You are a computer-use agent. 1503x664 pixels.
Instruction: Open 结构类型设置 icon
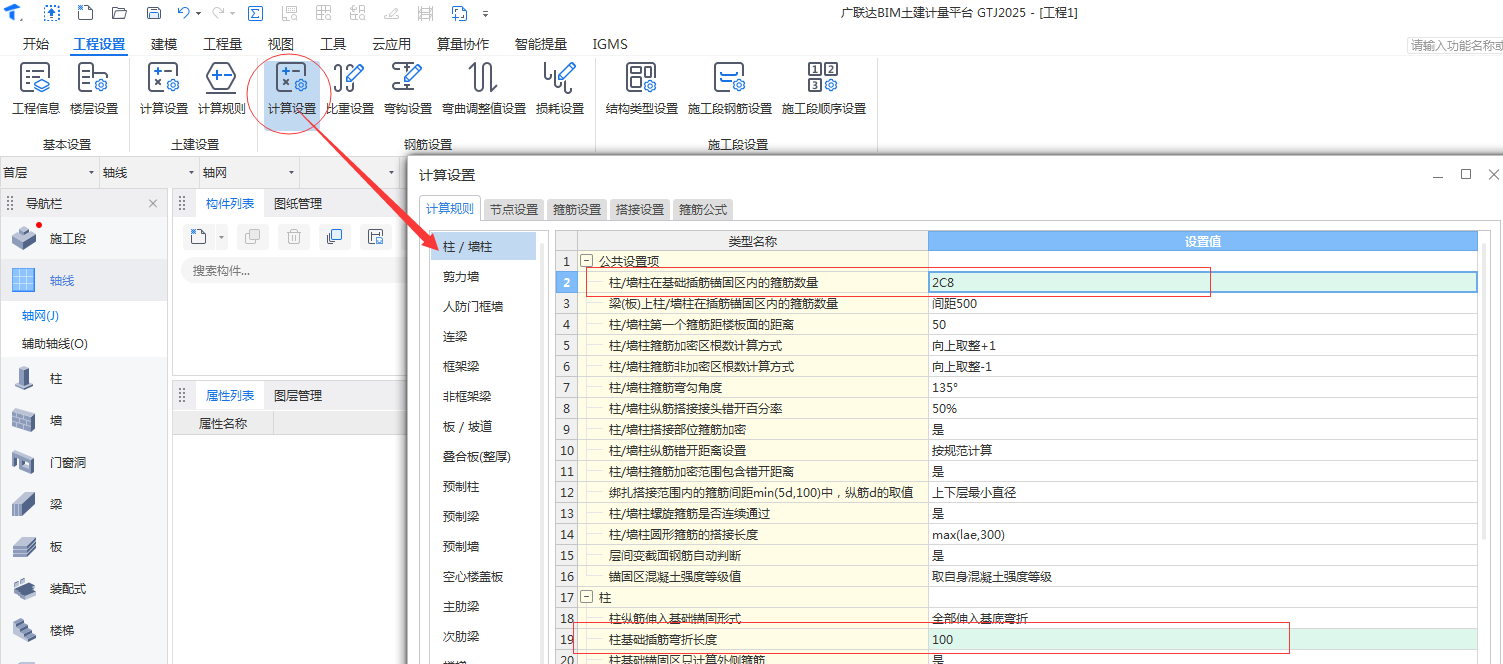(642, 88)
